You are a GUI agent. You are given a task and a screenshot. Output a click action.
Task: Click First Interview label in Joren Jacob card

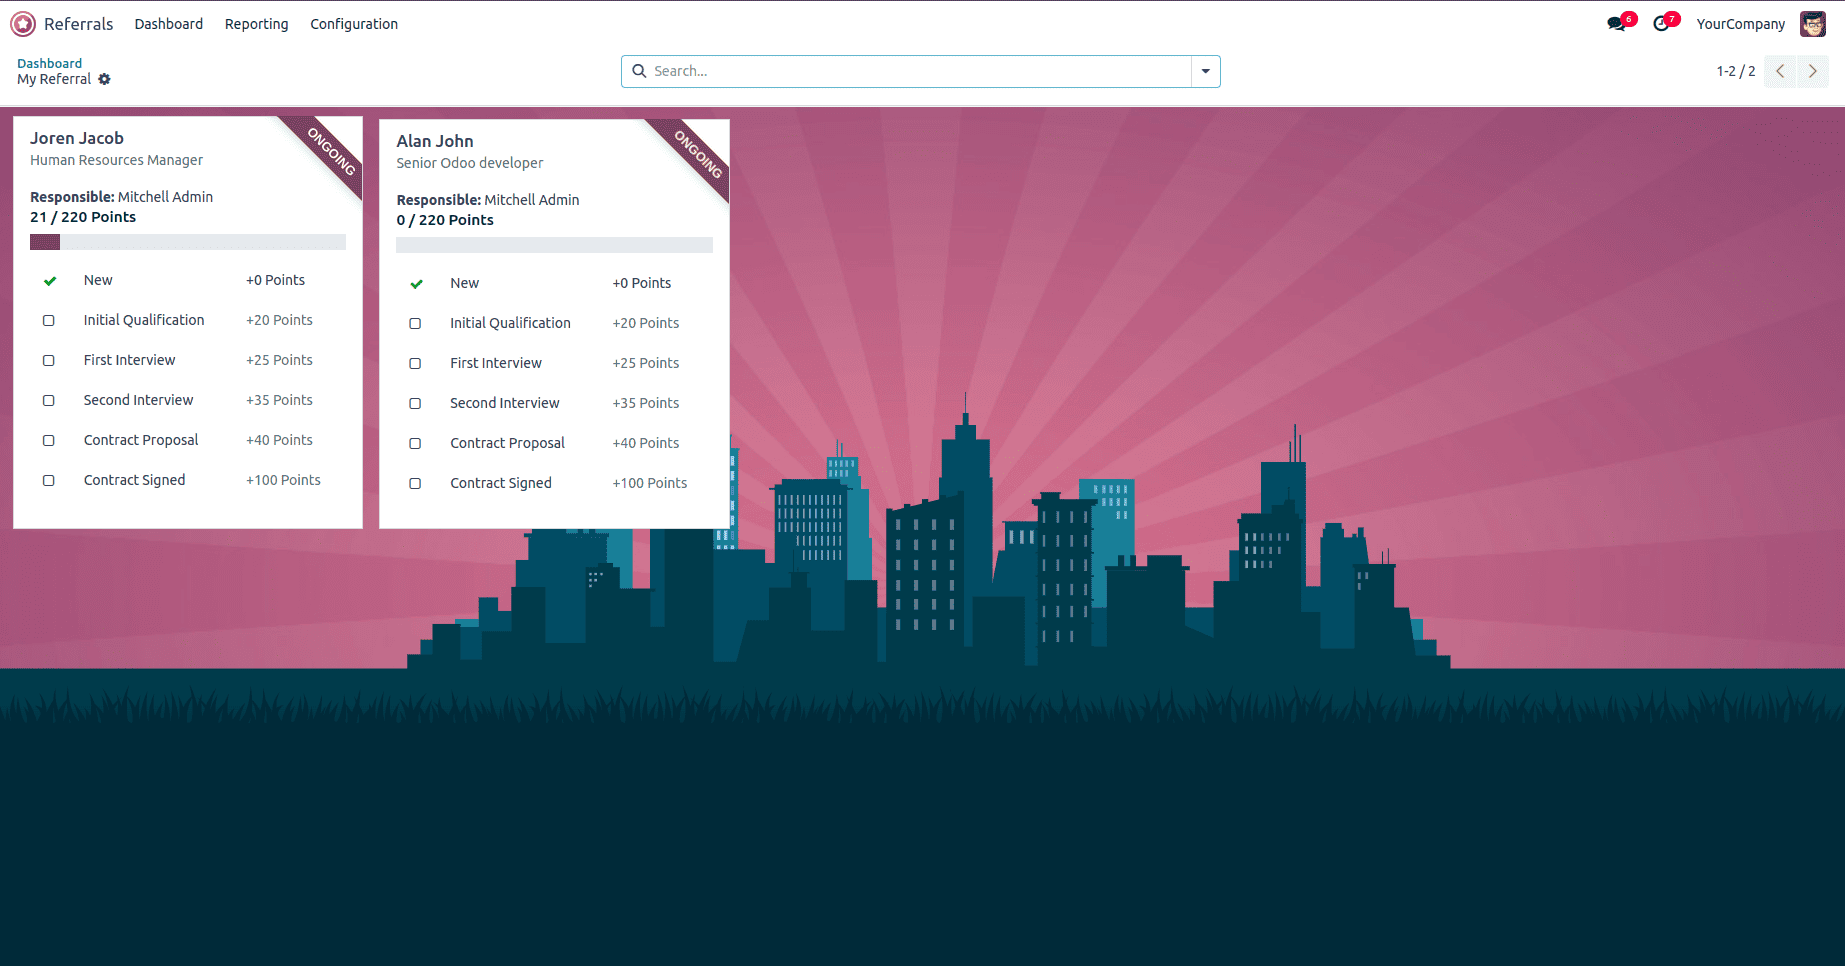(129, 360)
